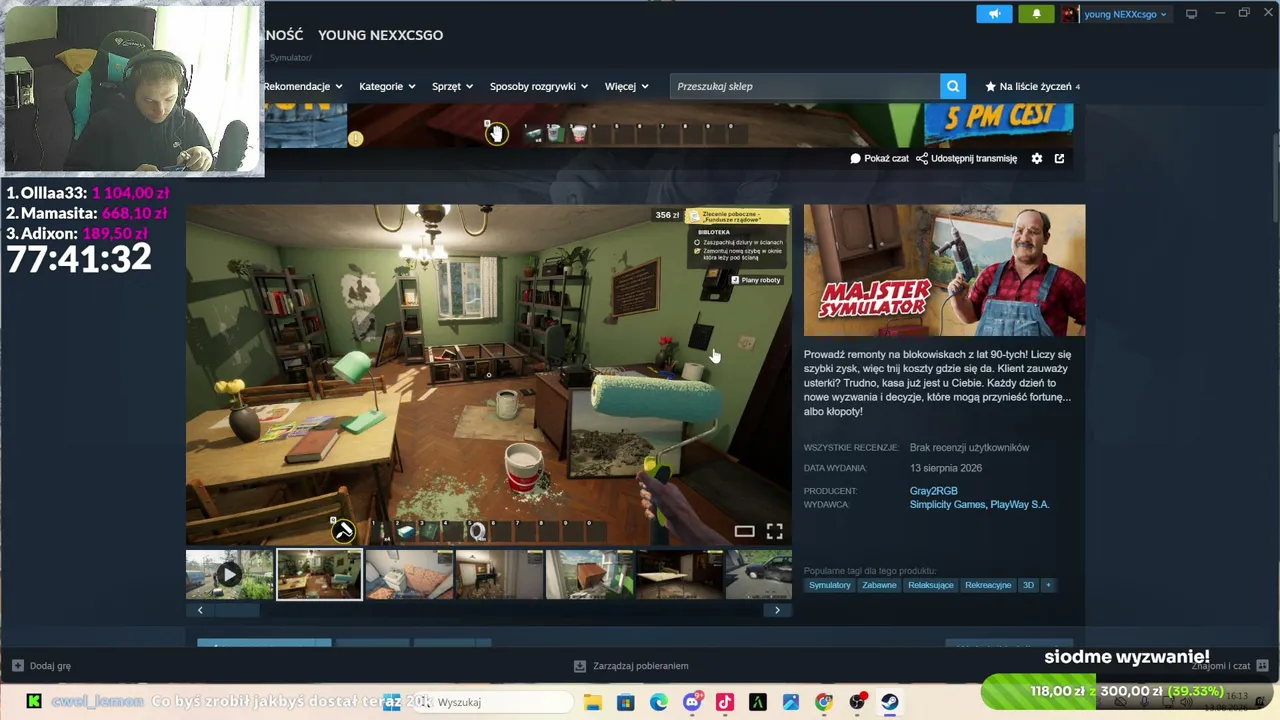This screenshot has height=720, width=1280.
Task: Toggle theater mode on the screenshot viewer
Action: pyautogui.click(x=744, y=531)
